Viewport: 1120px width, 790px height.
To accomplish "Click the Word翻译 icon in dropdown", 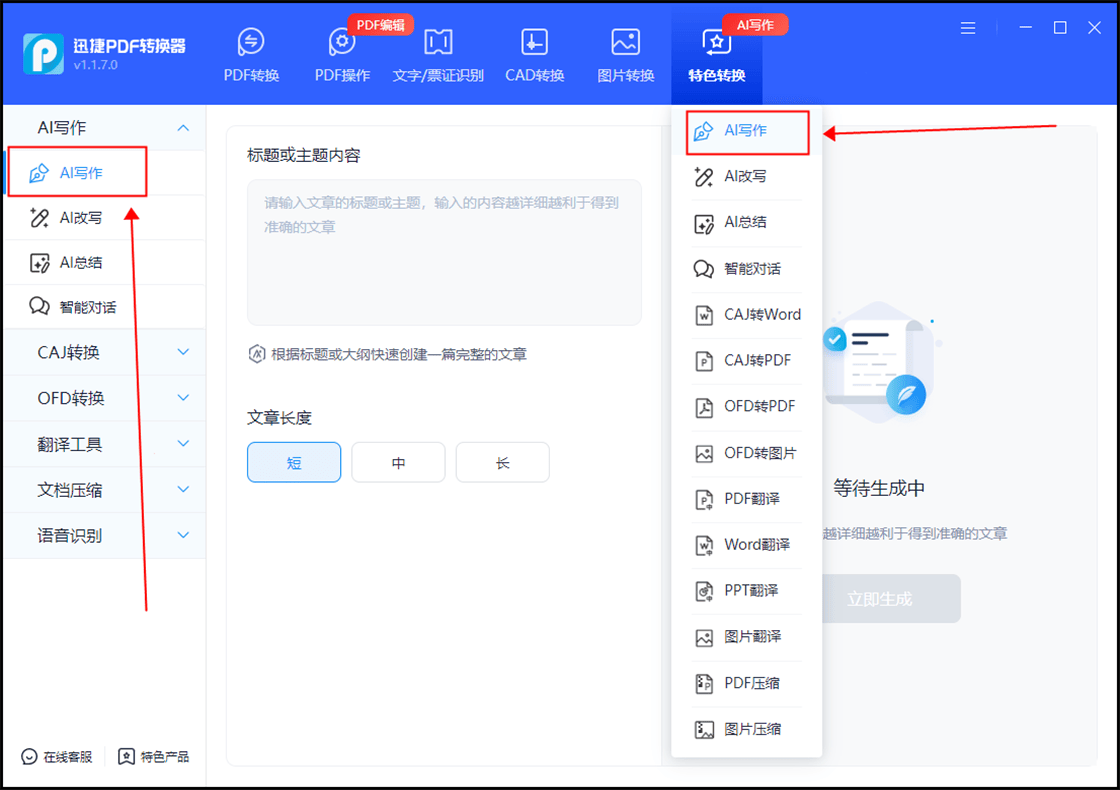I will click(x=704, y=545).
